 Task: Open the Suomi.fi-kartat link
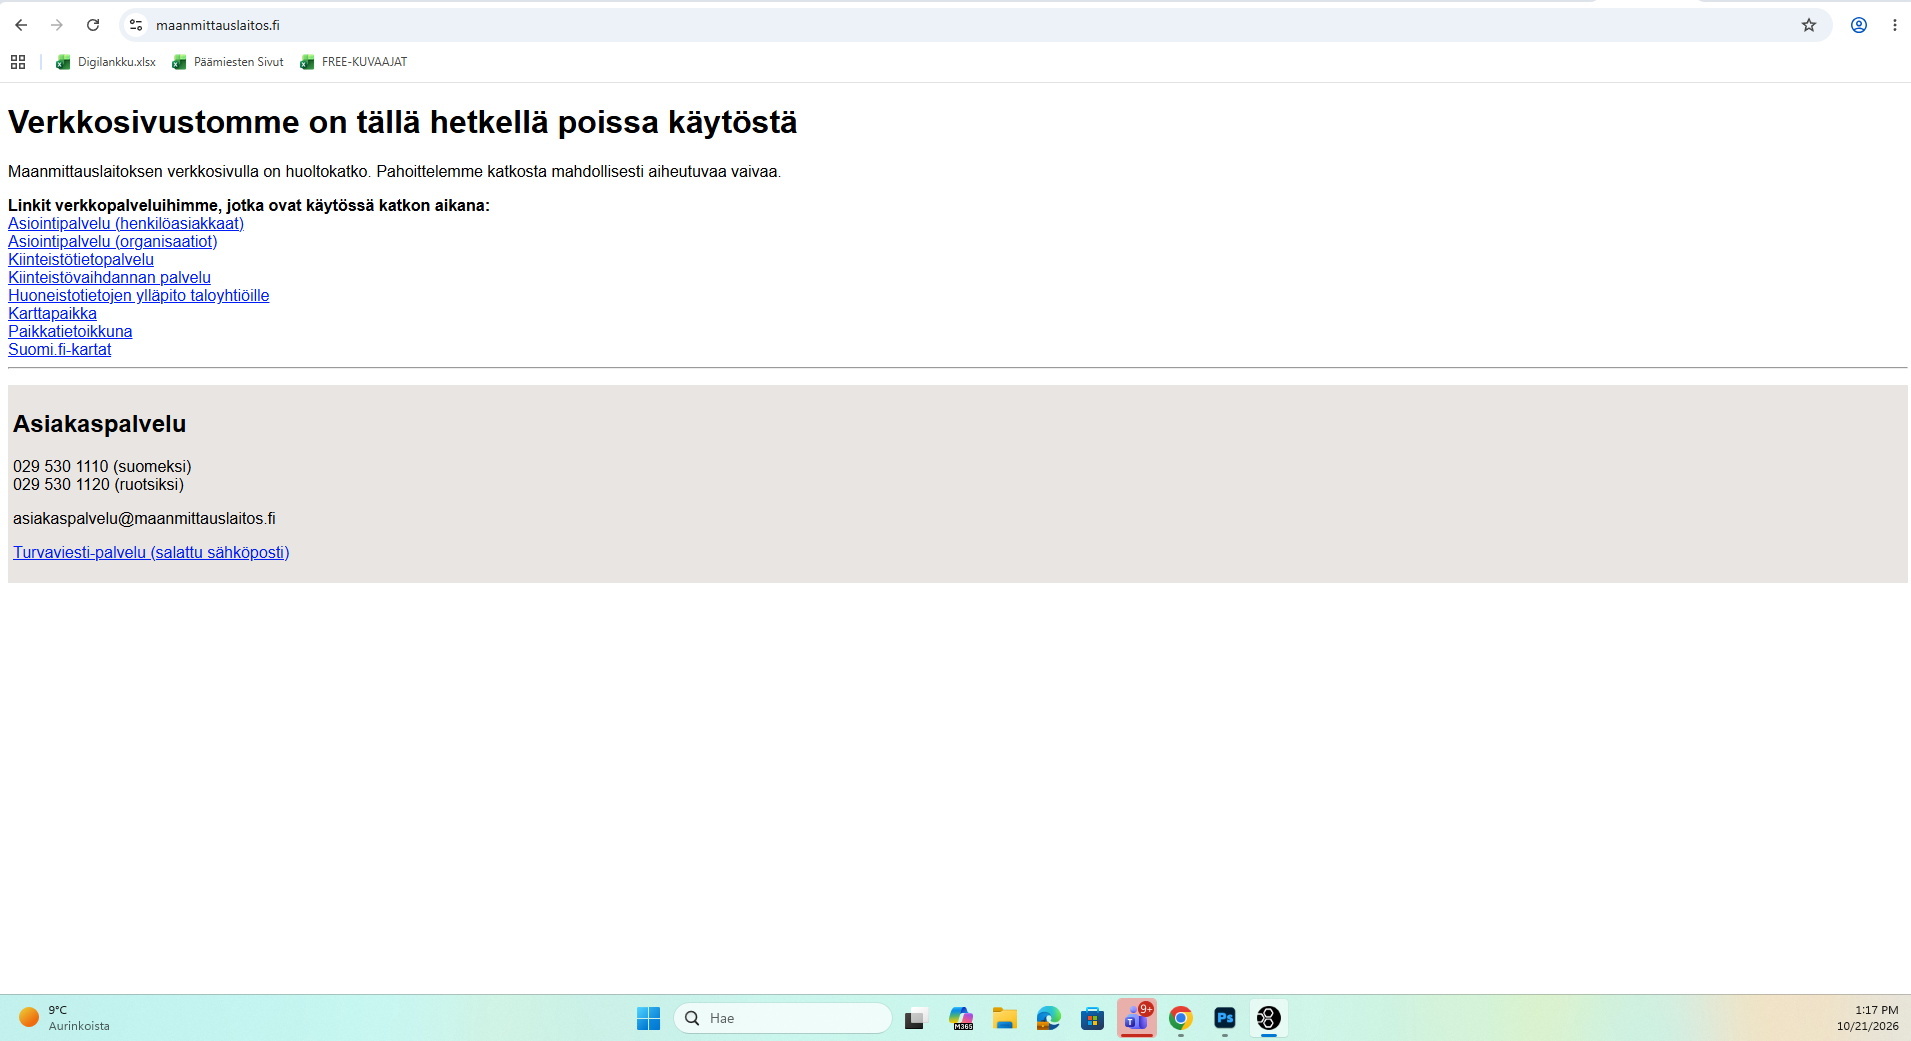[x=60, y=349]
